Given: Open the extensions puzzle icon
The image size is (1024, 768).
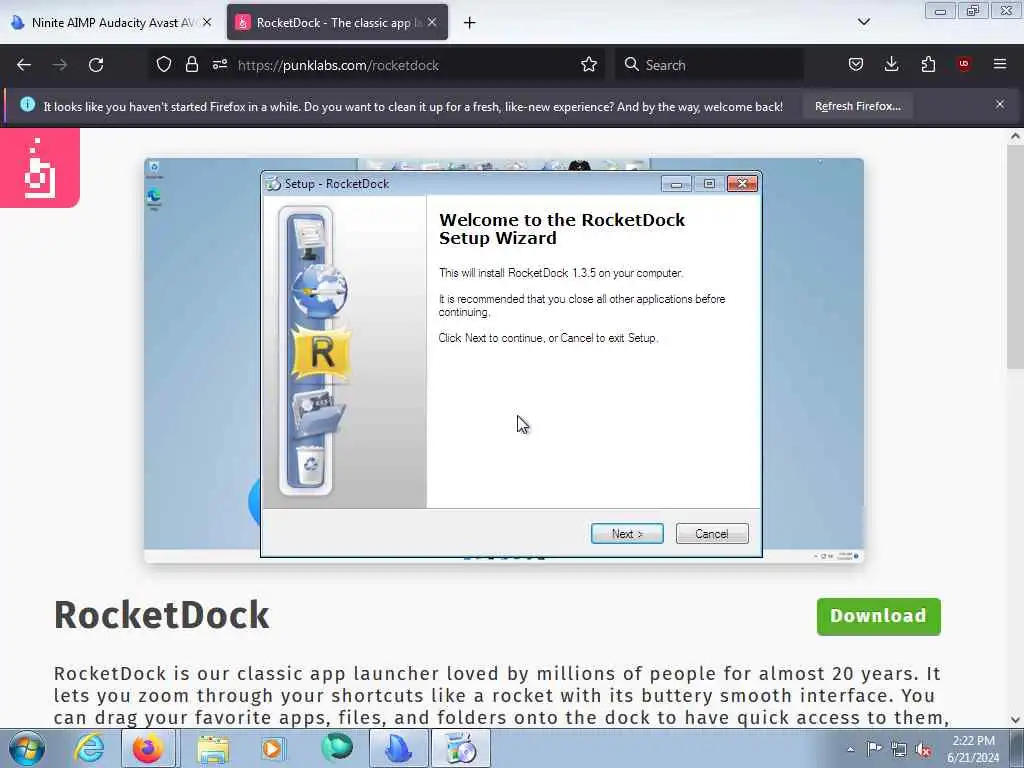Looking at the screenshot, I should 928,64.
